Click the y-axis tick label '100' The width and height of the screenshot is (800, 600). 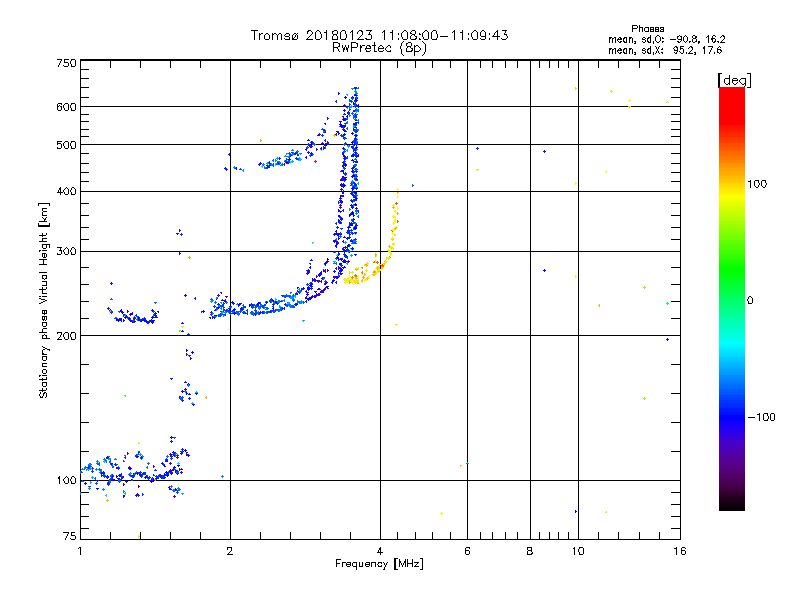tap(66, 481)
